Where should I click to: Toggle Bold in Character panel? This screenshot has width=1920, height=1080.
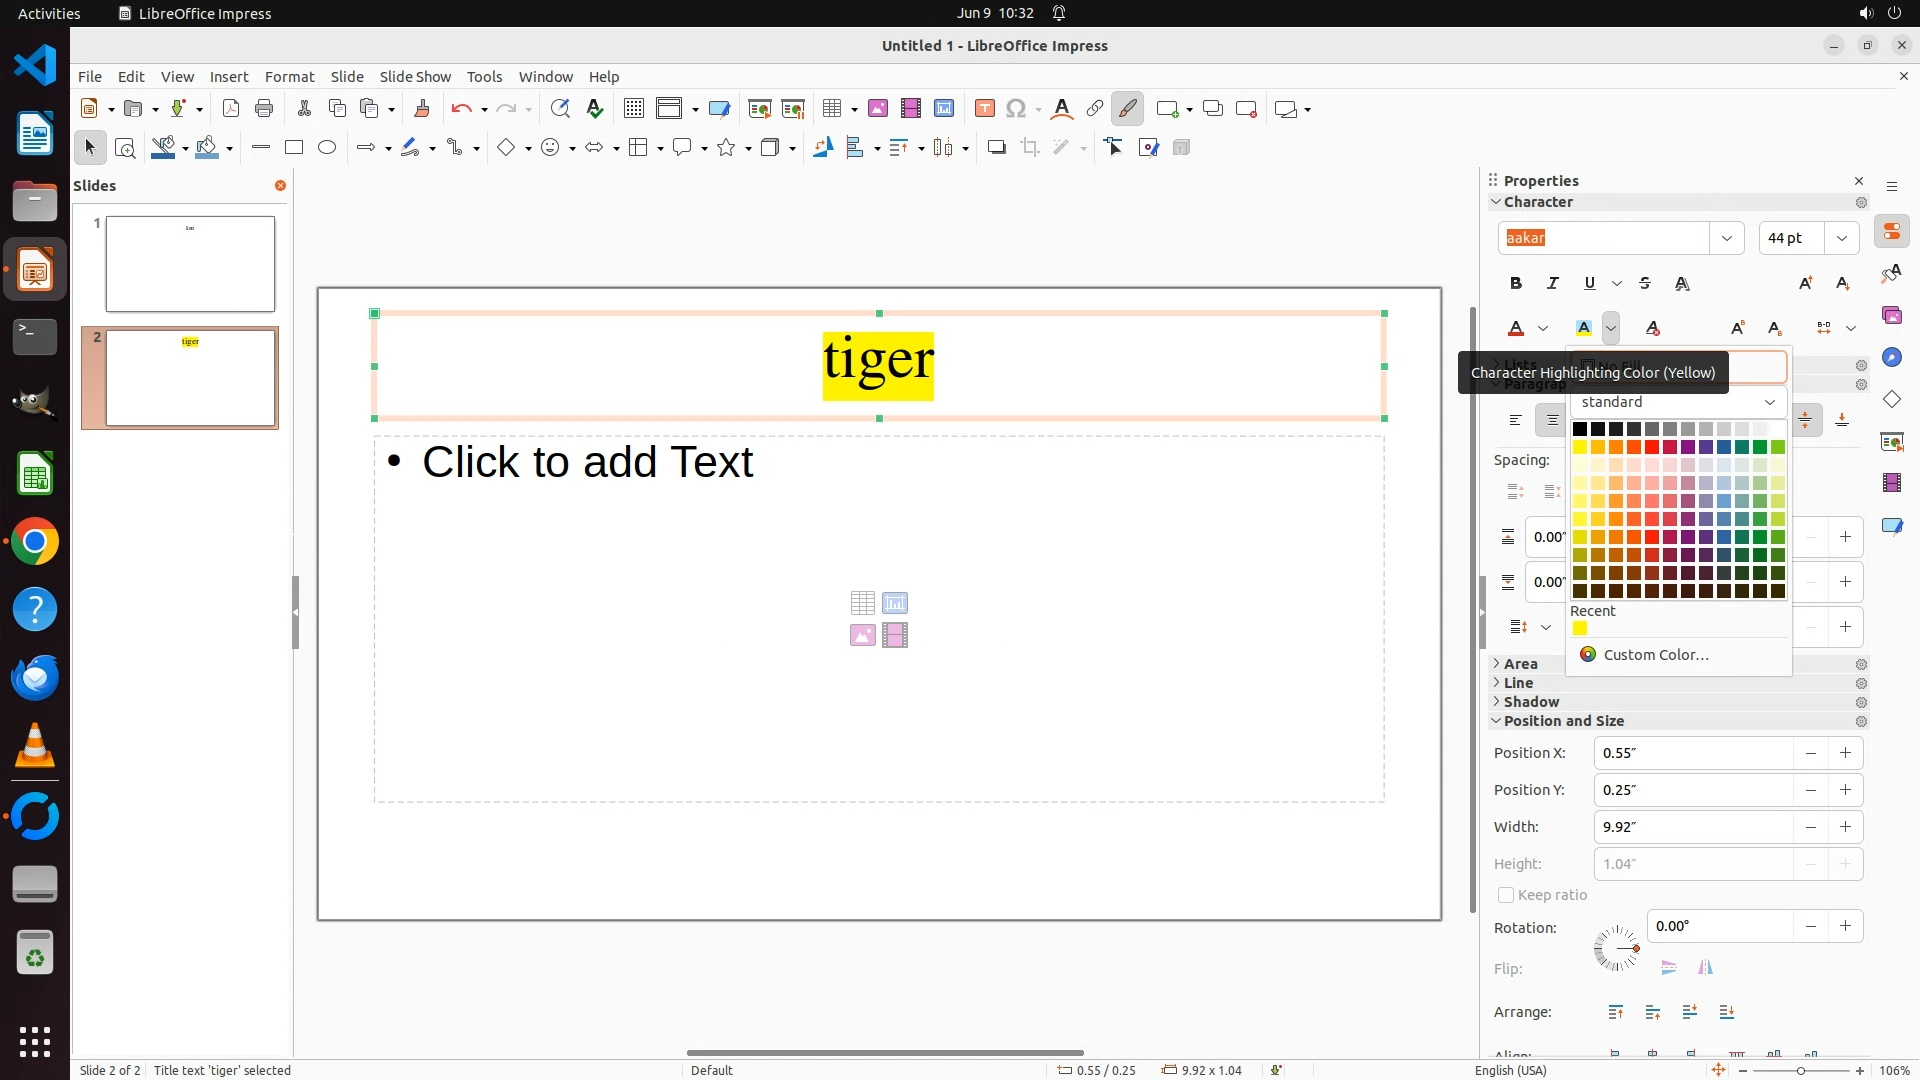(1516, 284)
